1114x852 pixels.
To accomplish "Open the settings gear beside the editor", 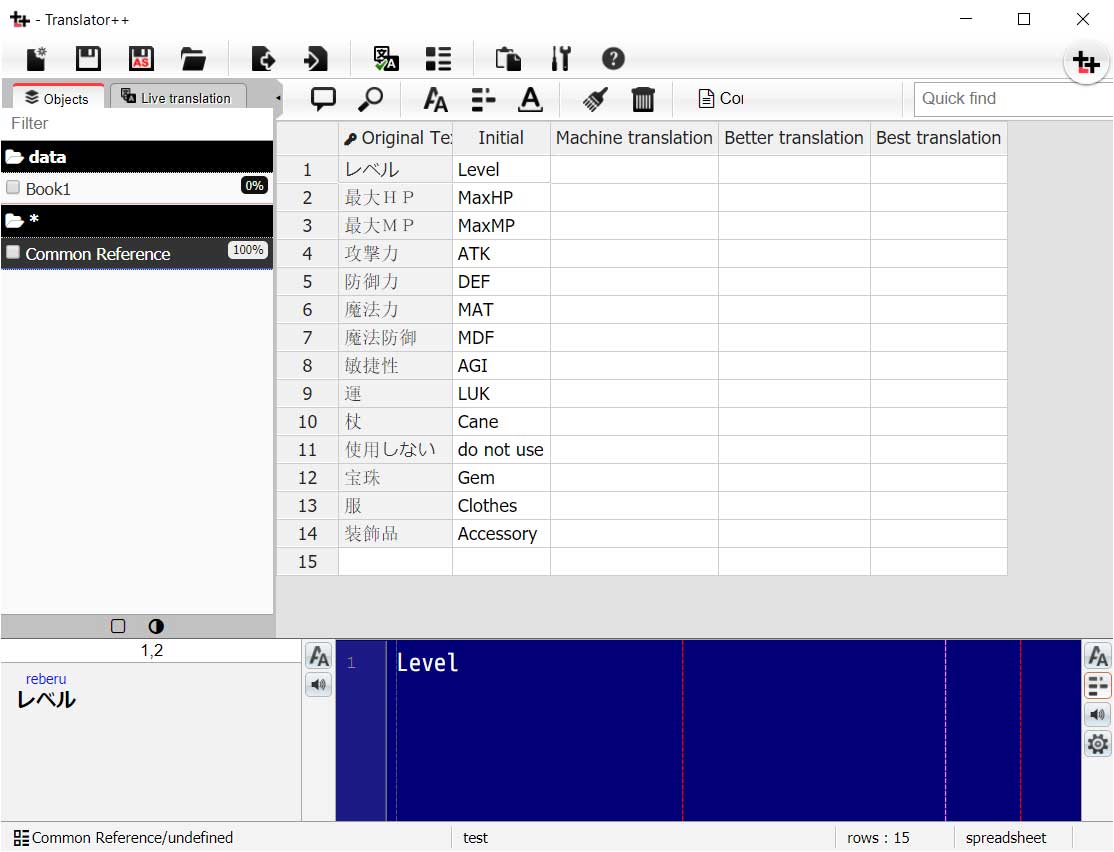I will [x=1097, y=743].
